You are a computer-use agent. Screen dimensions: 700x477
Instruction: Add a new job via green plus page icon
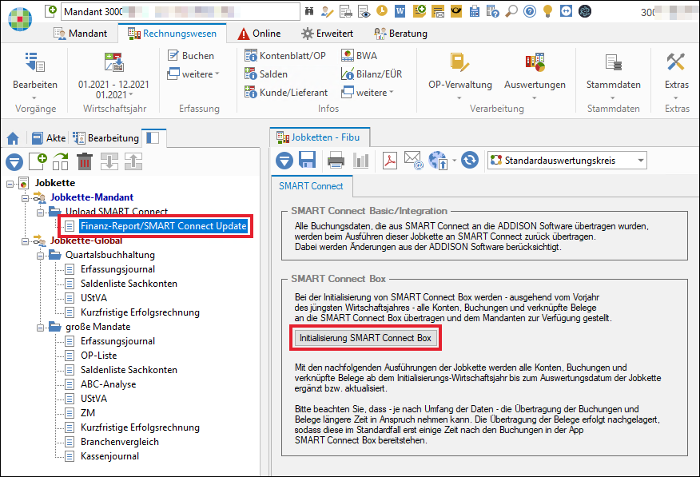[38, 161]
